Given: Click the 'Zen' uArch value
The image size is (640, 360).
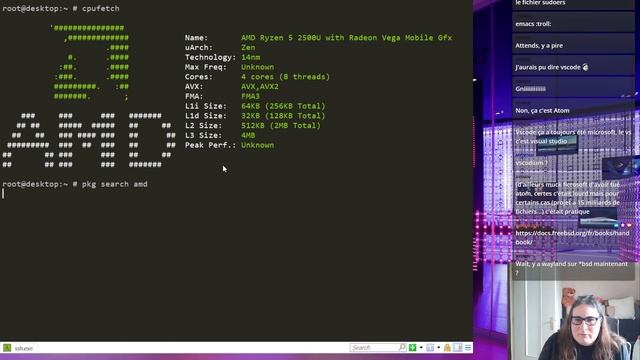Looking at the screenshot, I should tap(248, 47).
